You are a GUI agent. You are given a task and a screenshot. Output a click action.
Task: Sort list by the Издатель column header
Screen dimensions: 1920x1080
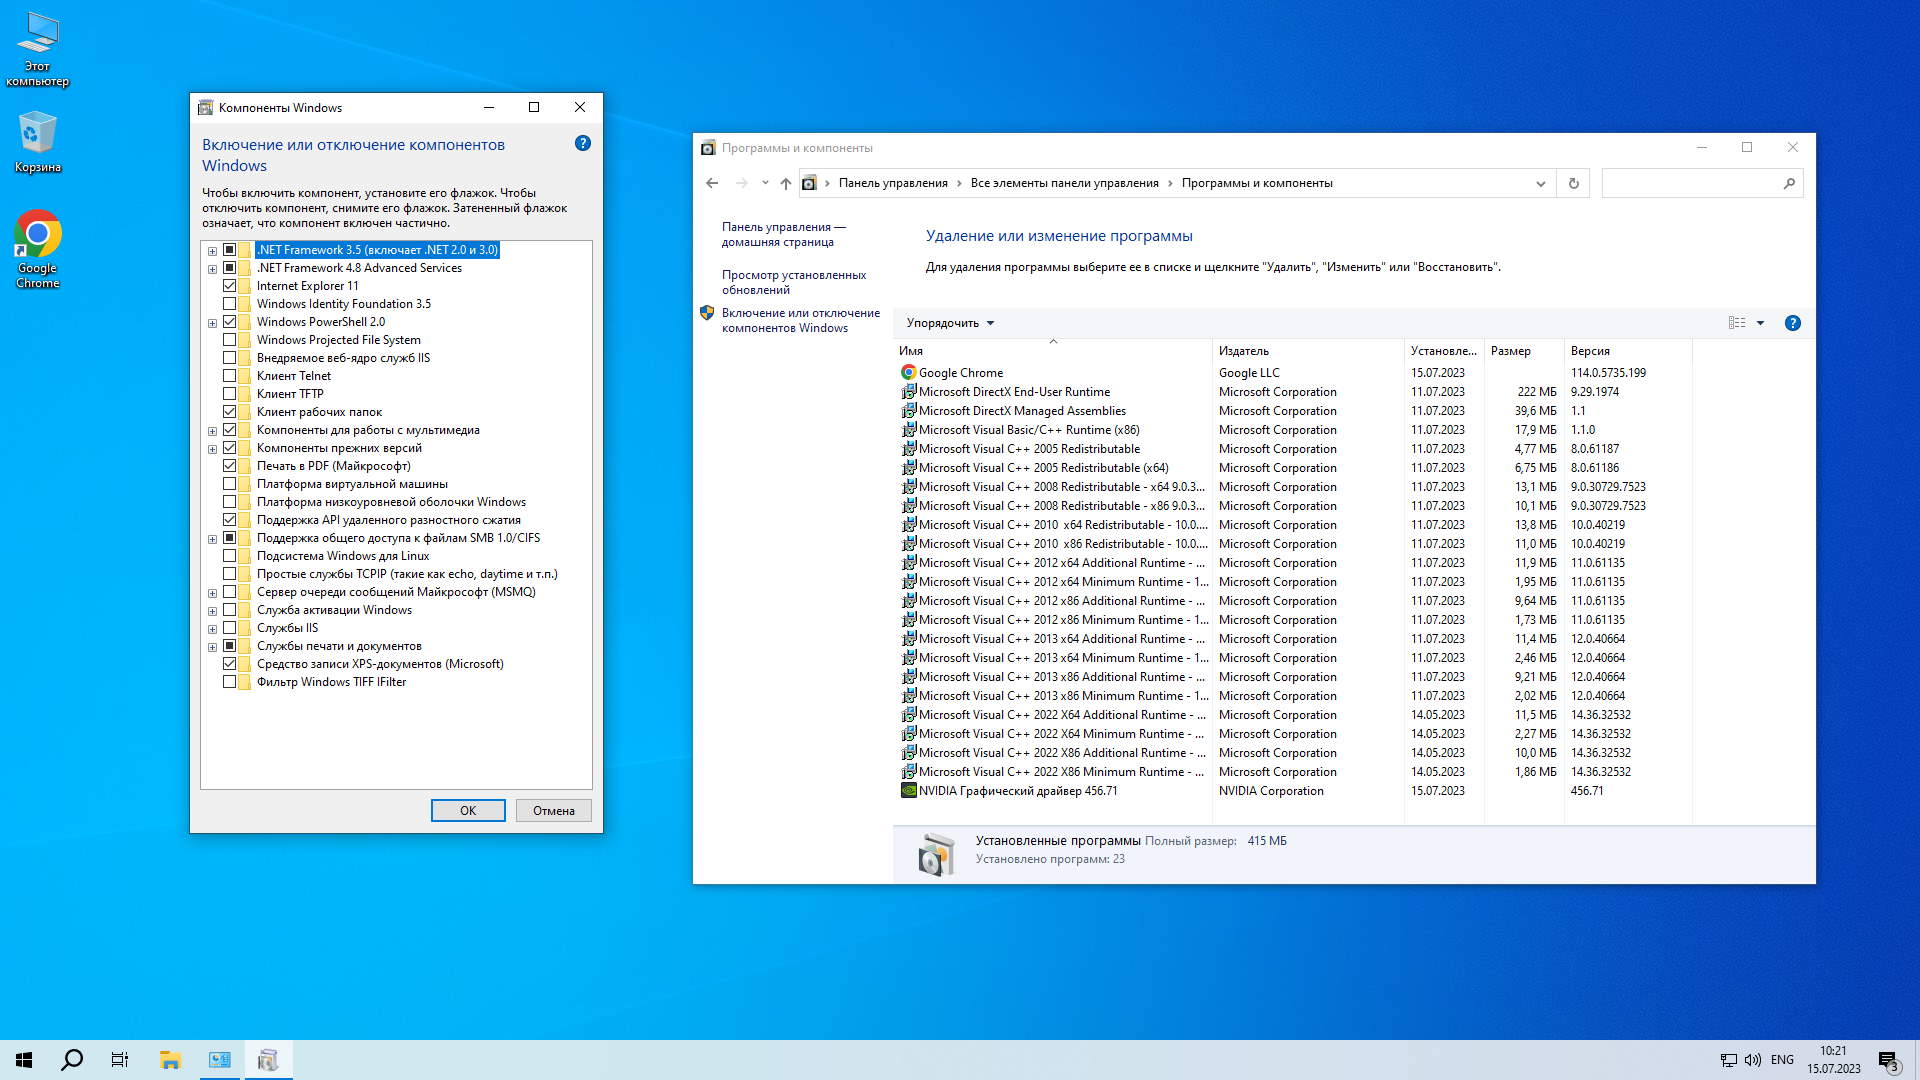pos(1243,351)
